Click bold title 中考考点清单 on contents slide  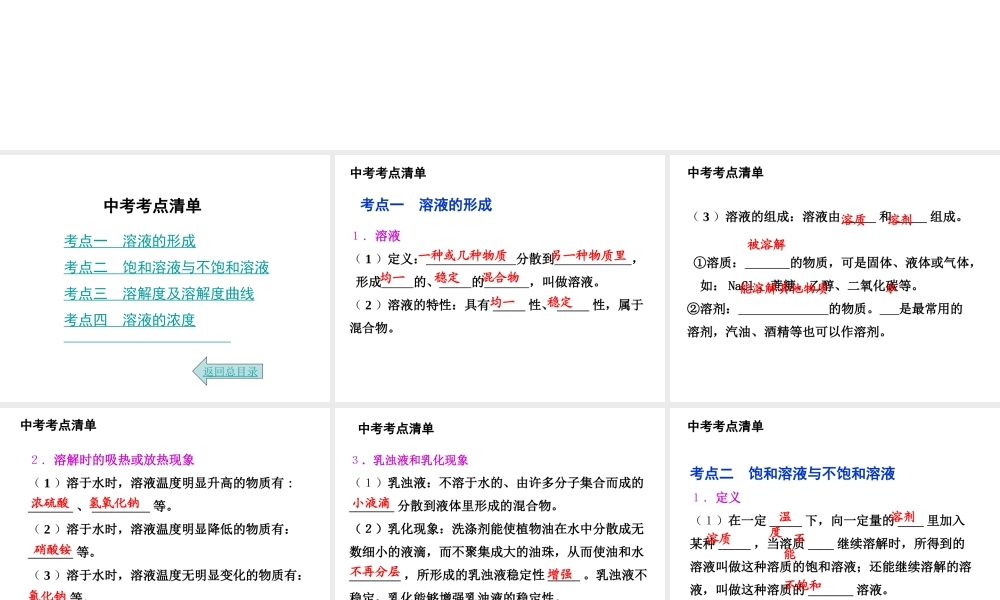(x=152, y=206)
